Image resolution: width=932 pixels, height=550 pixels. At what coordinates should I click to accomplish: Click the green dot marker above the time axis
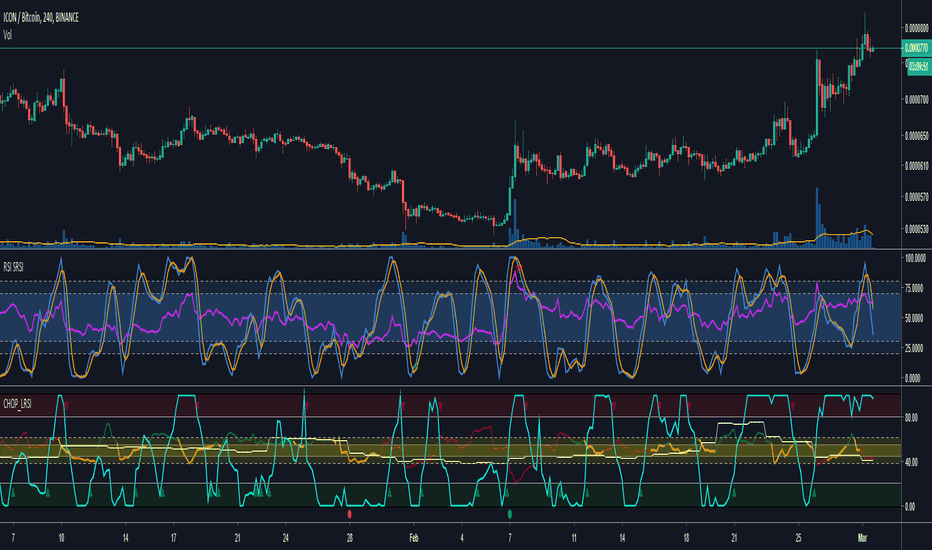[x=510, y=514]
